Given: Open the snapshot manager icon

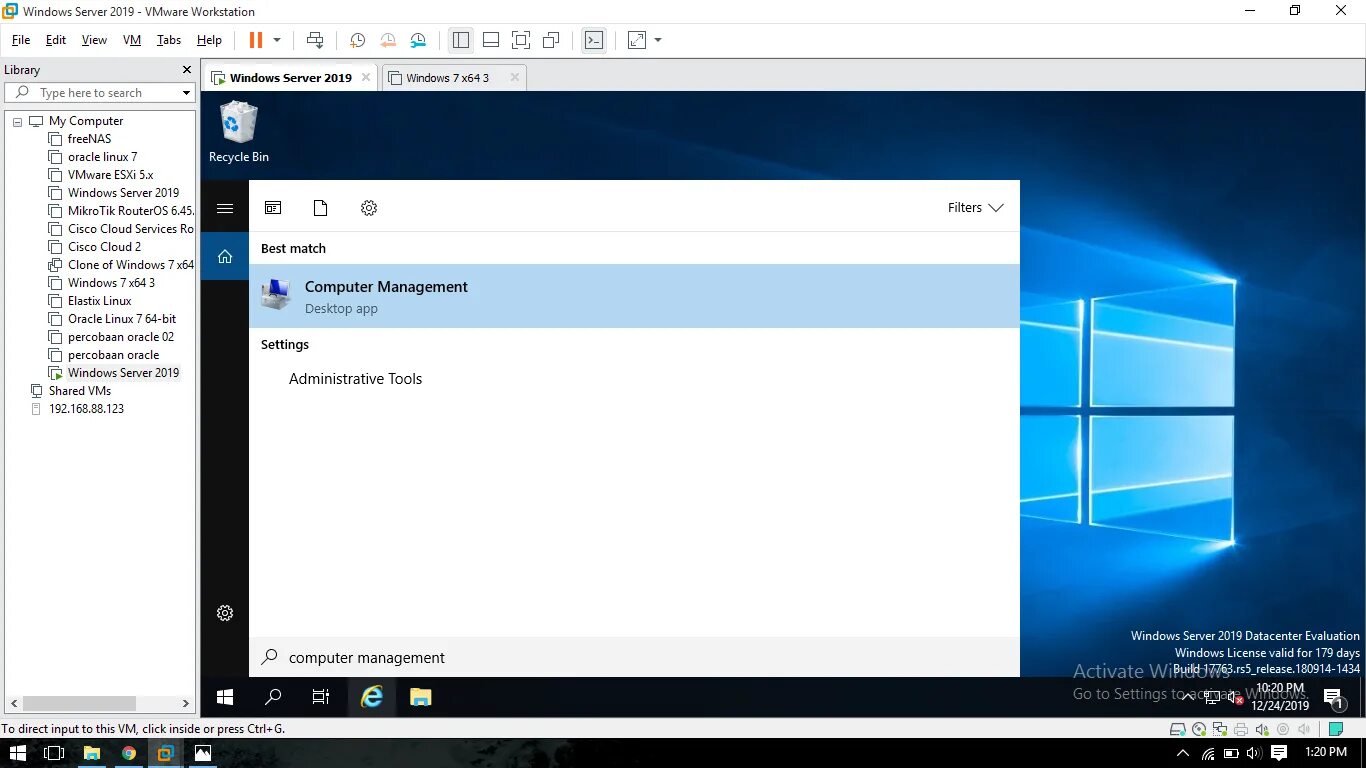Looking at the screenshot, I should click(418, 40).
